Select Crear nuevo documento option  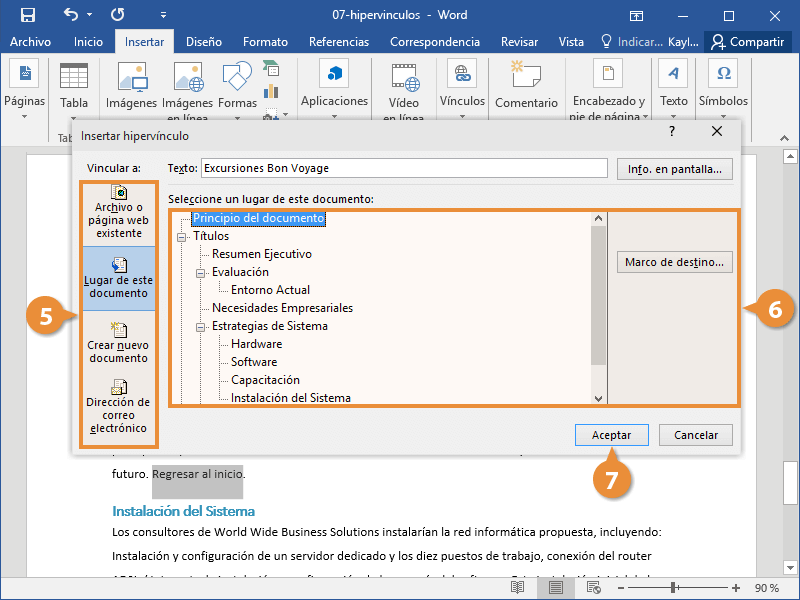(x=119, y=343)
